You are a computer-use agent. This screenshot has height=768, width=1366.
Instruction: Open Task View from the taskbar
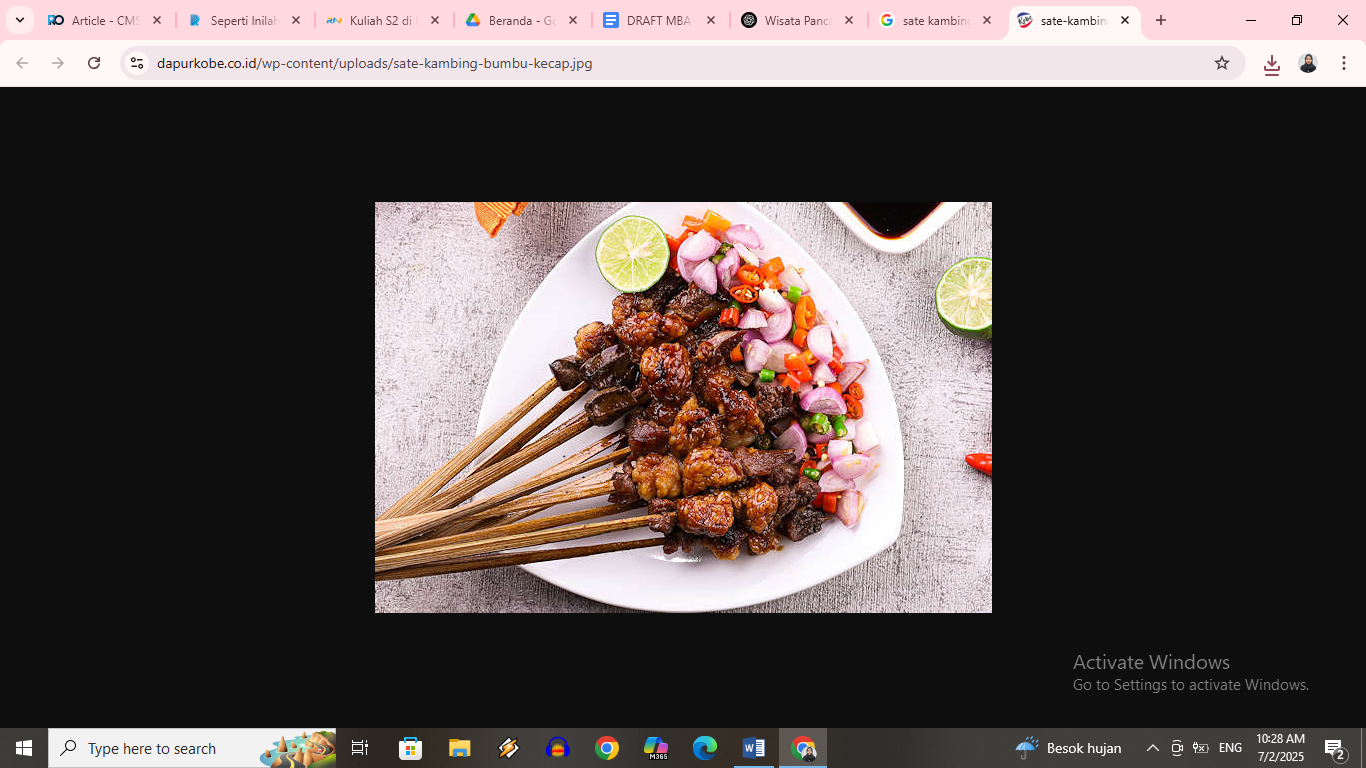(x=360, y=747)
